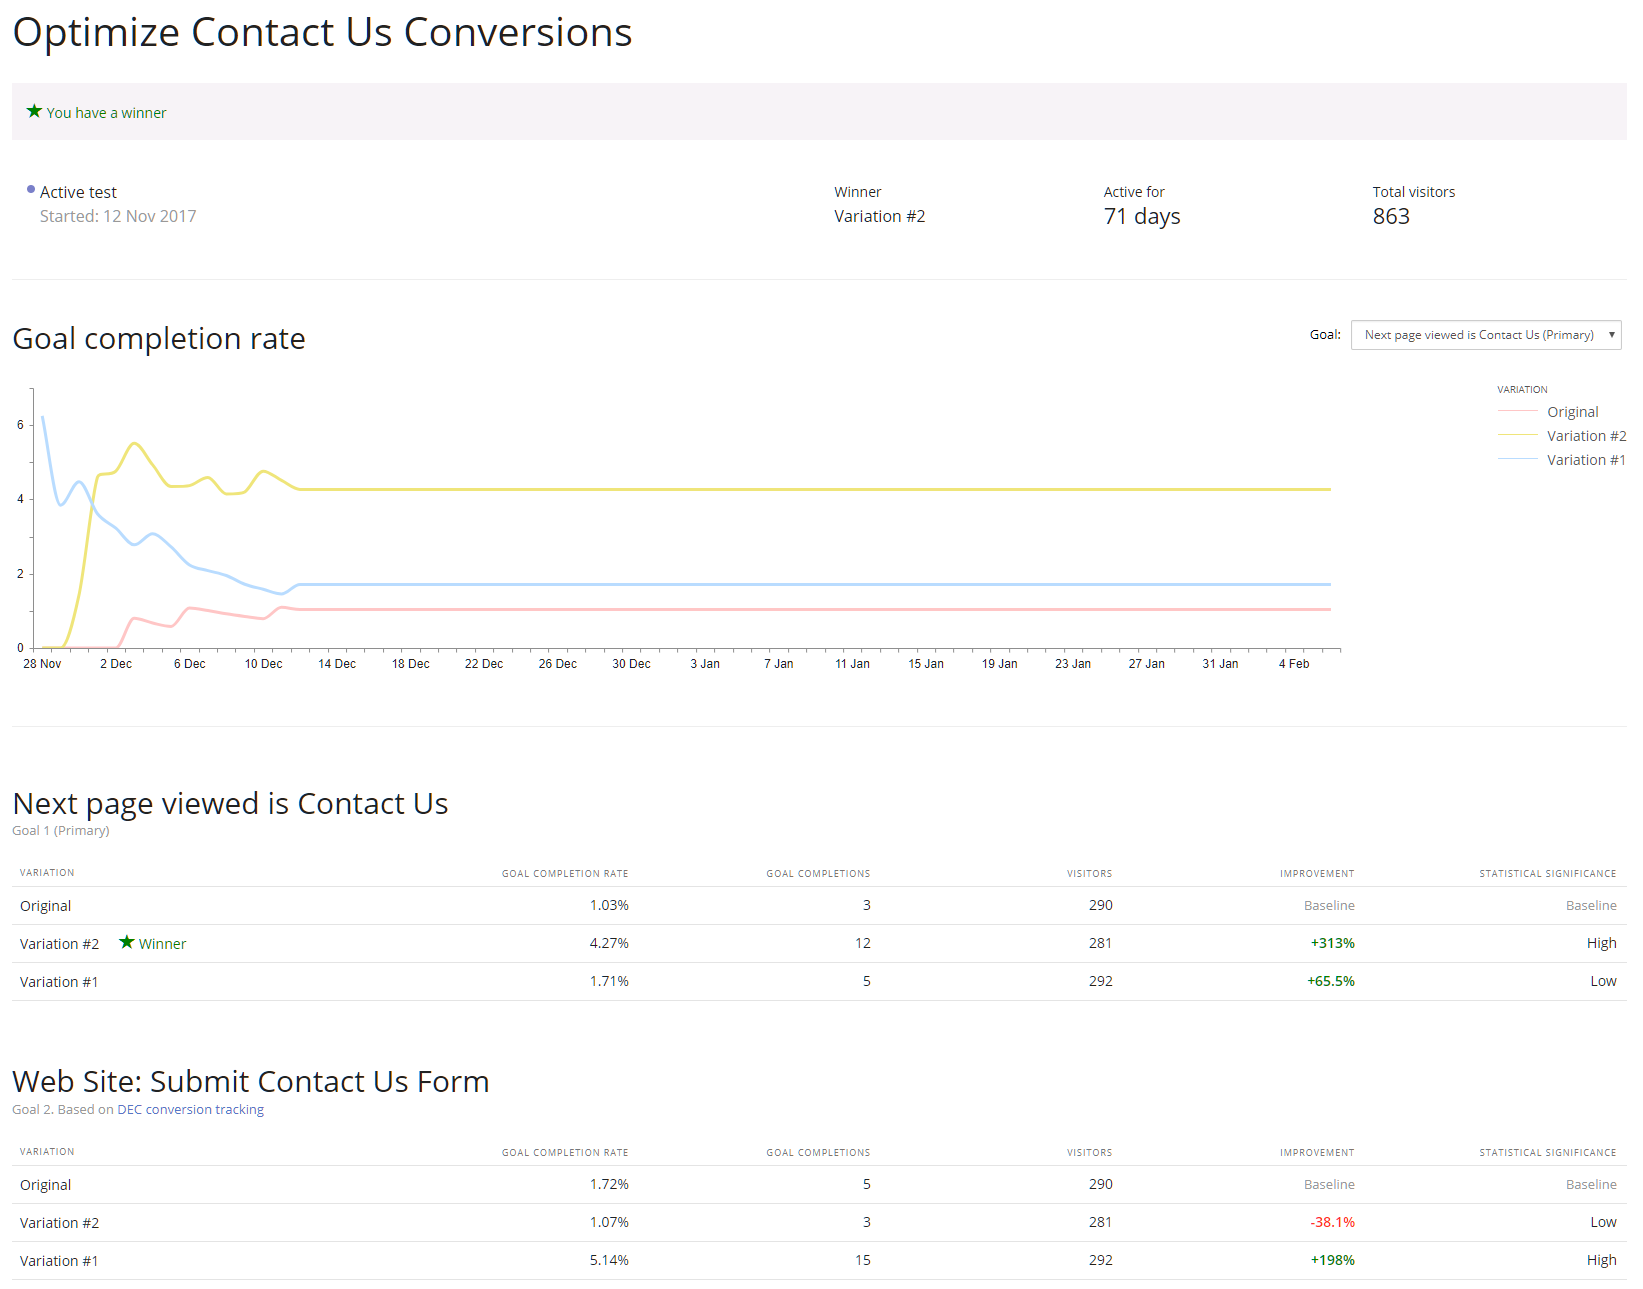Viewport: 1643px width, 1289px height.
Task: Click the Goal dropdown arrow
Action: tap(1611, 335)
